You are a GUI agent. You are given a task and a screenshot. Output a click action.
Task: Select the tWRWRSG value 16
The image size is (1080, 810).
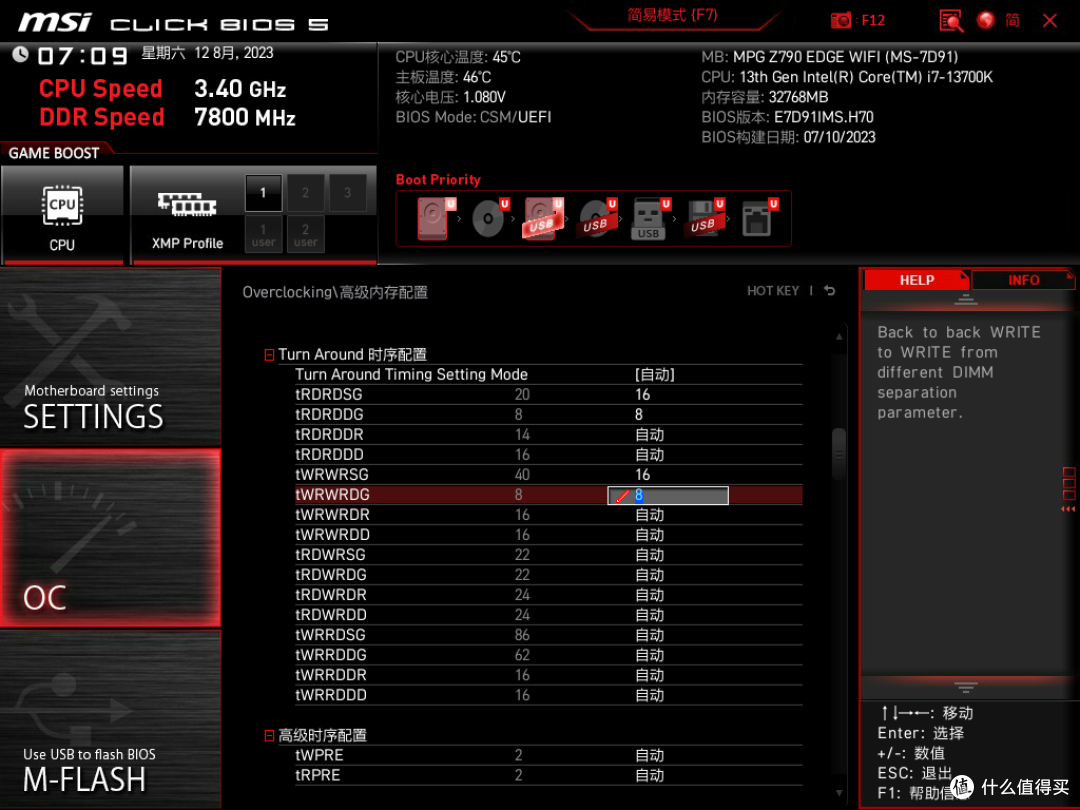[x=643, y=475]
